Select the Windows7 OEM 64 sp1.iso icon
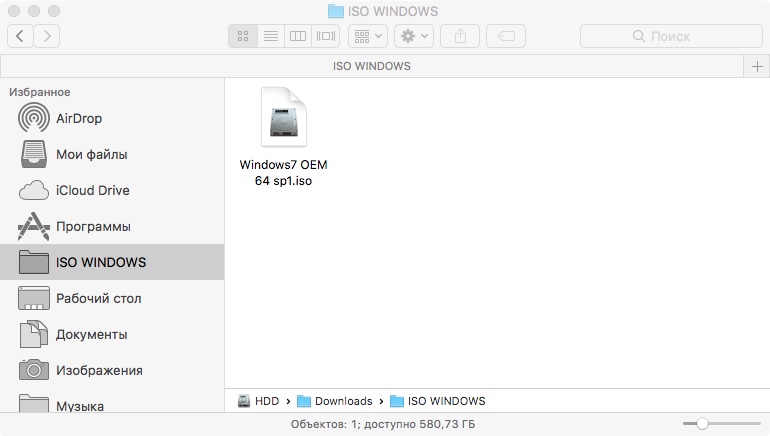Screen dimensions: 770x436 pos(284,117)
